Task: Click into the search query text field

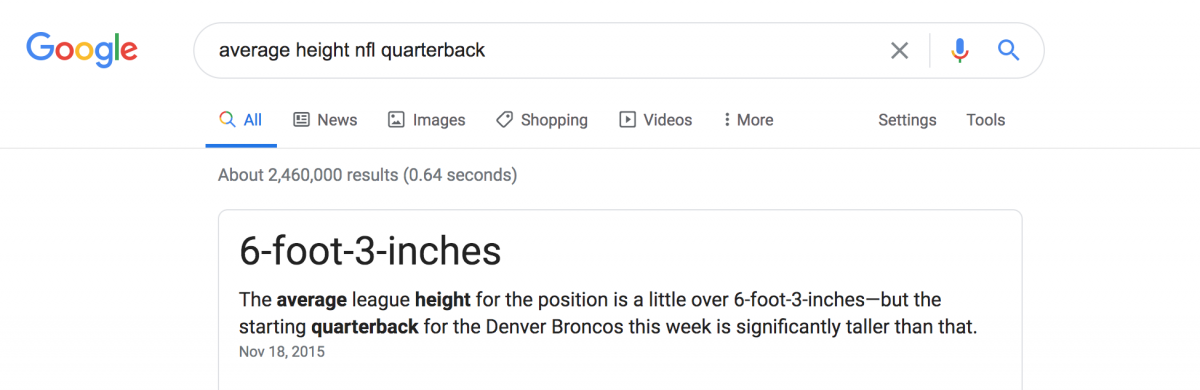Action: pos(540,50)
